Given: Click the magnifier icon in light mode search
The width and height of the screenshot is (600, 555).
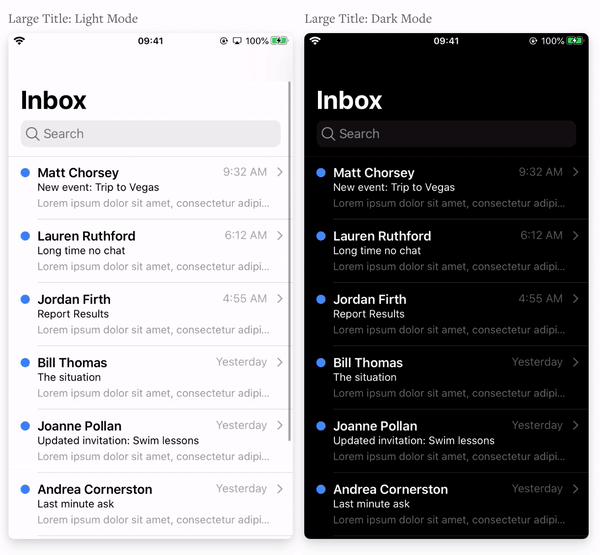Looking at the screenshot, I should coord(33,134).
